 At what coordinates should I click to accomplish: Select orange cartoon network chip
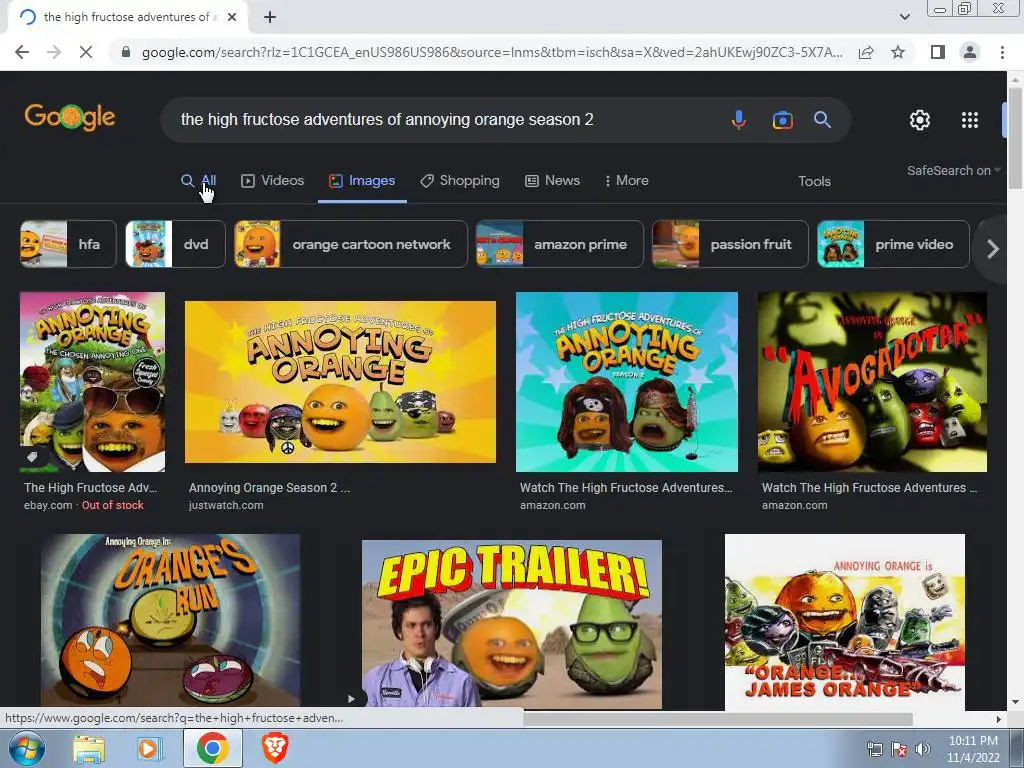[x=351, y=244]
